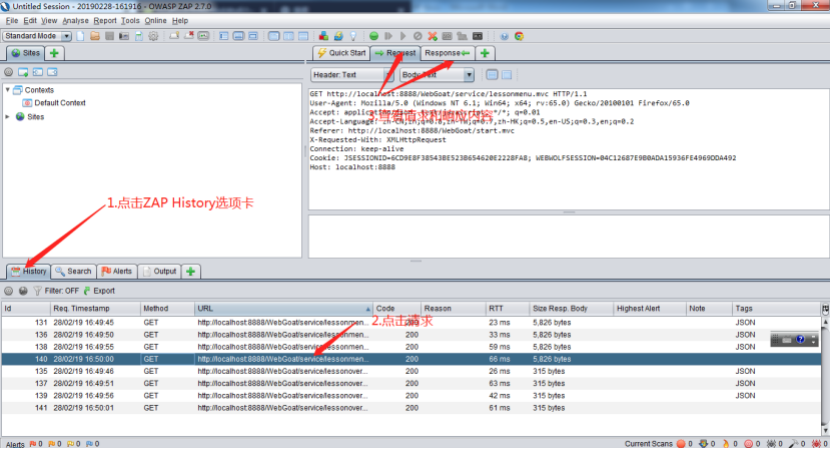This screenshot has width=832, height=450.
Task: Switch to the Response tab
Action: click(447, 53)
